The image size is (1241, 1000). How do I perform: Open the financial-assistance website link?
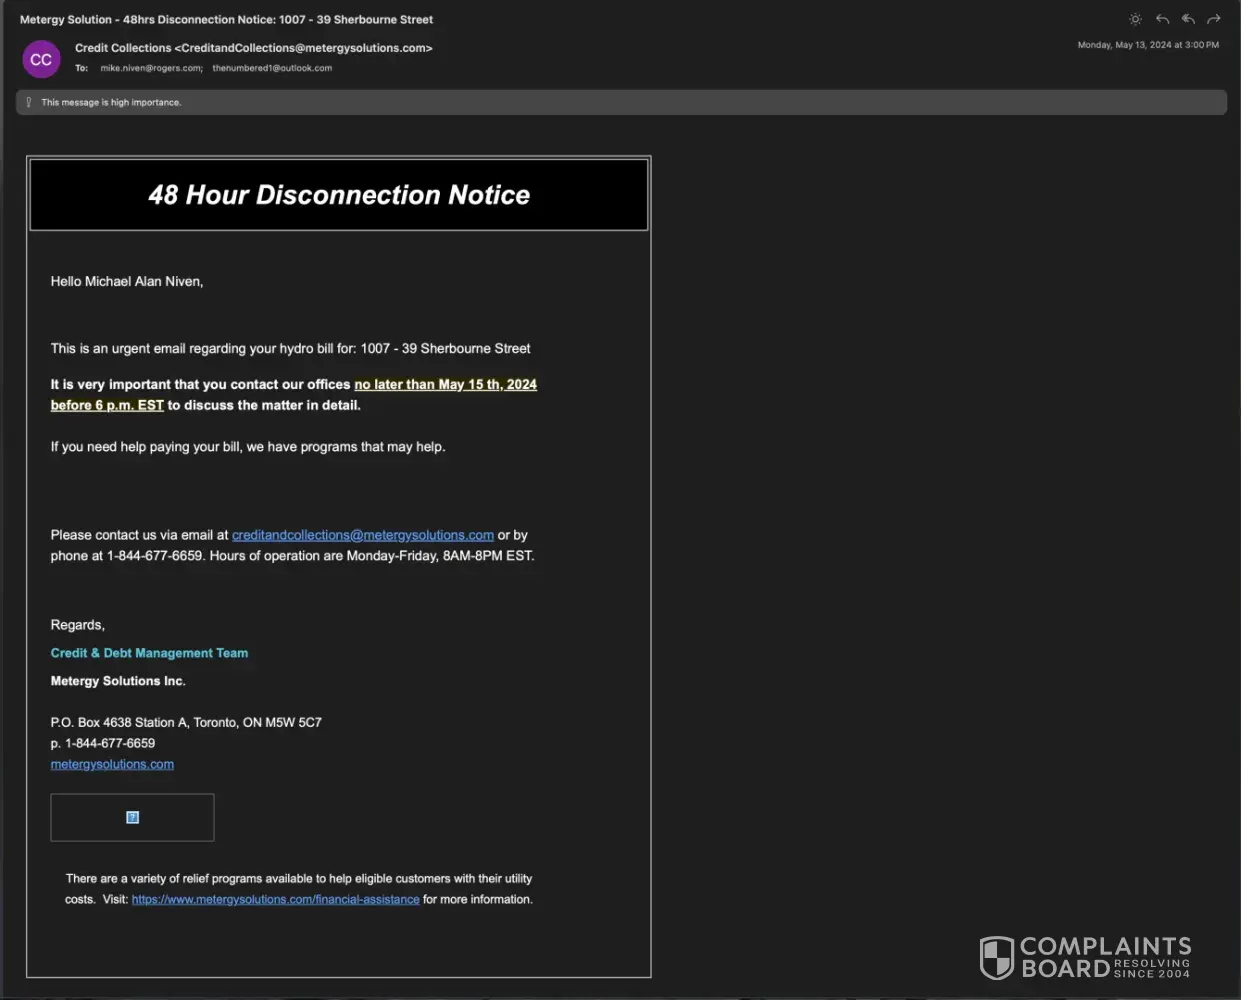click(x=276, y=899)
